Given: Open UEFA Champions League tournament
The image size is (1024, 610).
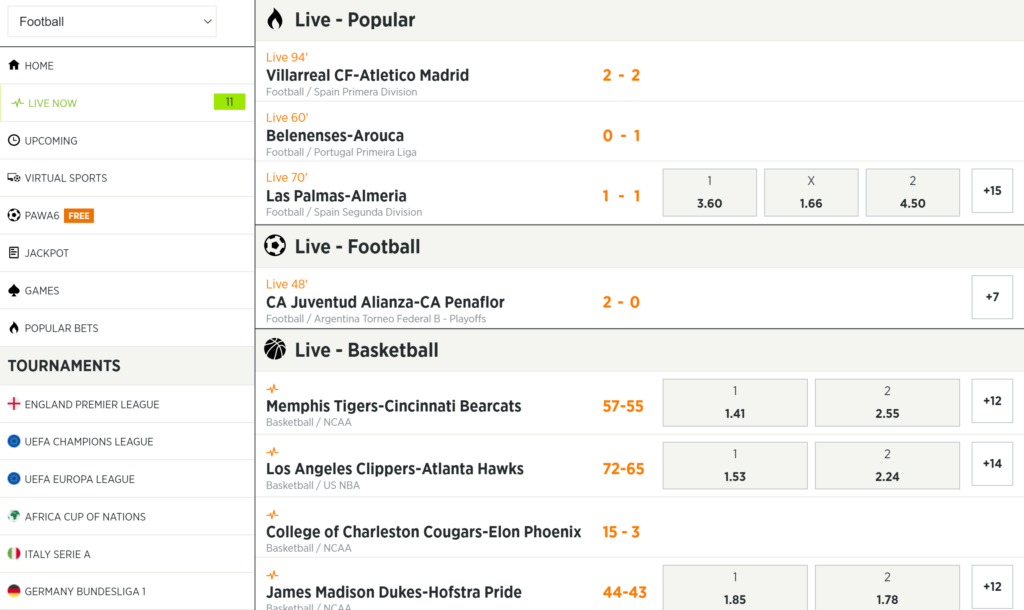Looking at the screenshot, I should point(89,442).
